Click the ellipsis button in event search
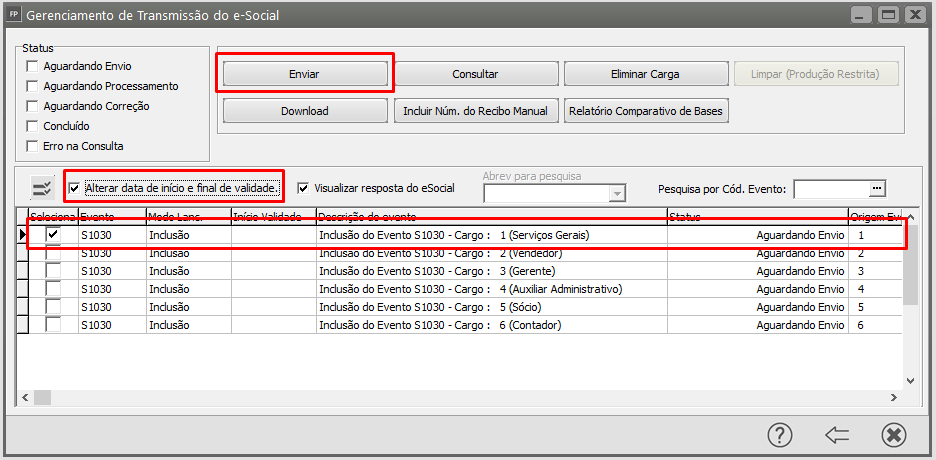Viewport: 936px width, 460px height. tap(877, 188)
